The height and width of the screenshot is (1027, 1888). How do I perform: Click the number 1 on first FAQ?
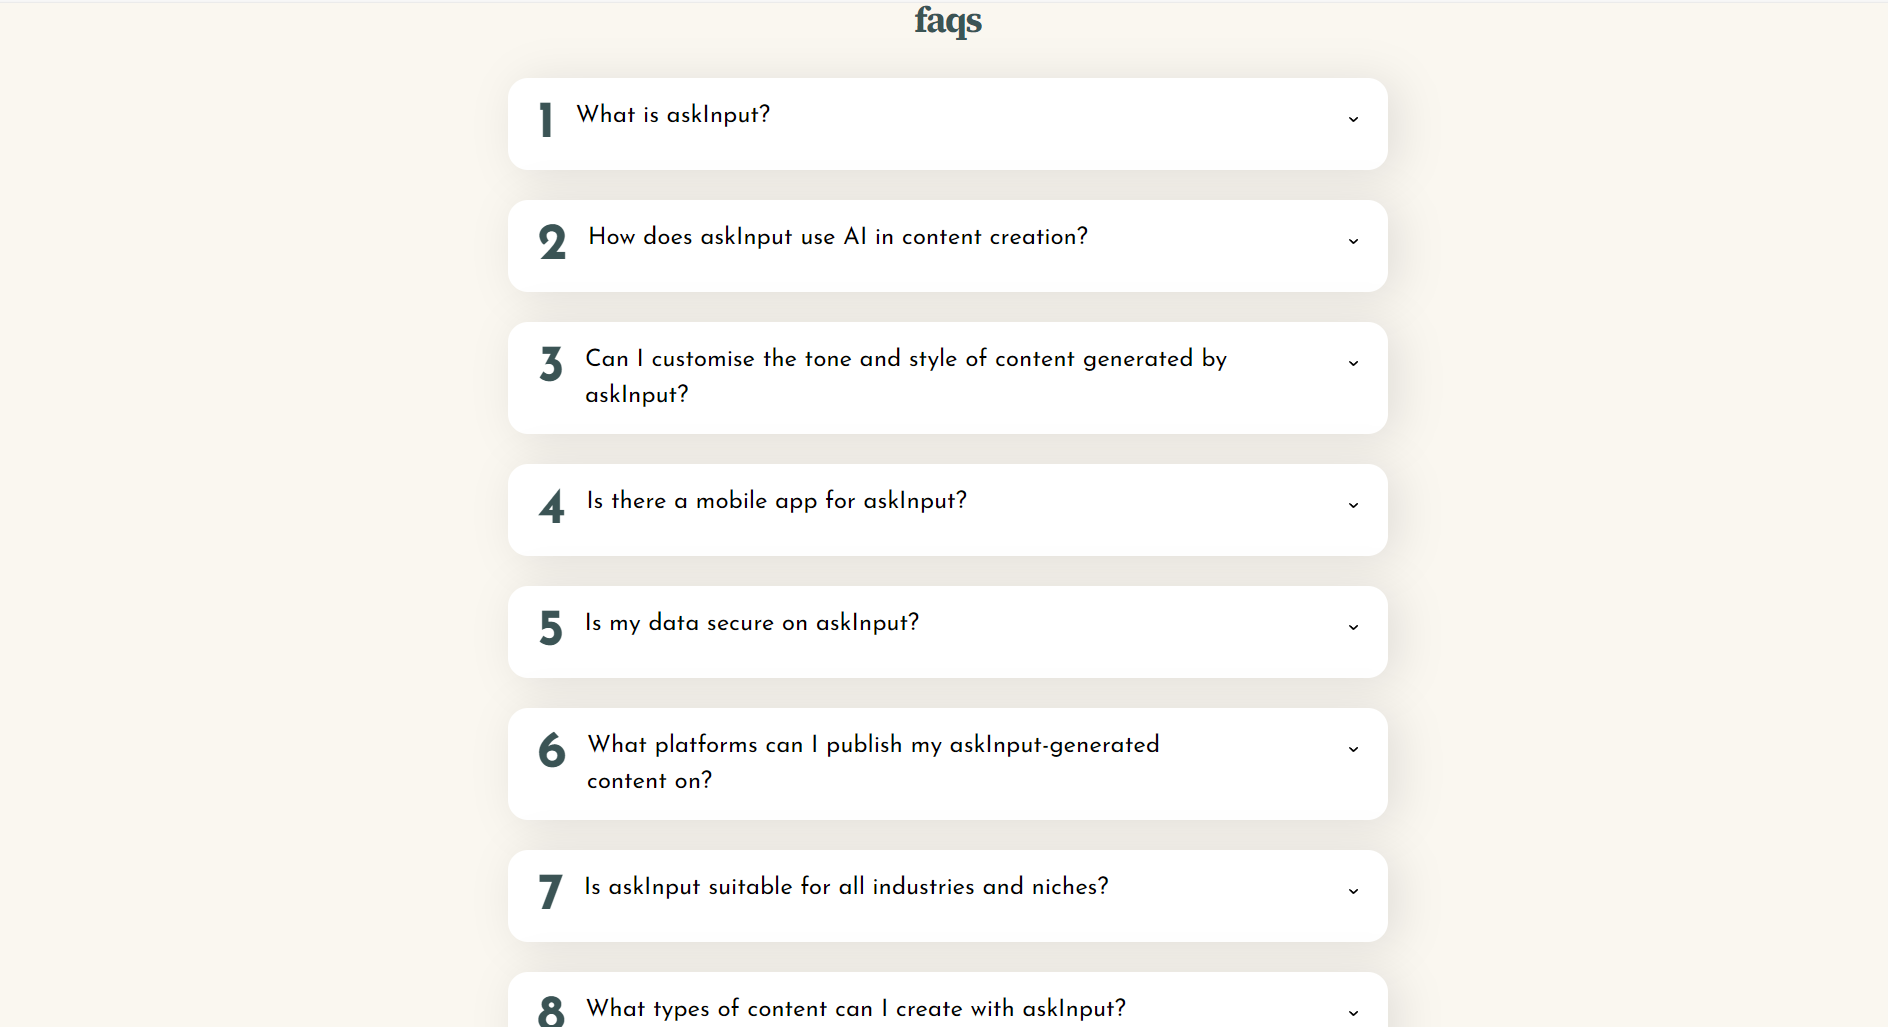(546, 120)
